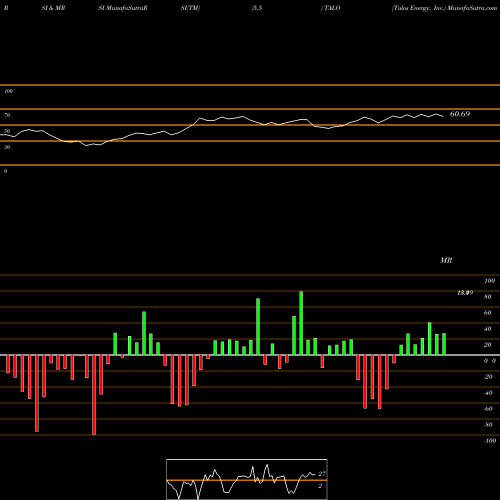Viewport: 500px width, 500px height.
Task: Click the MR axis label 80
Action: click(488, 297)
